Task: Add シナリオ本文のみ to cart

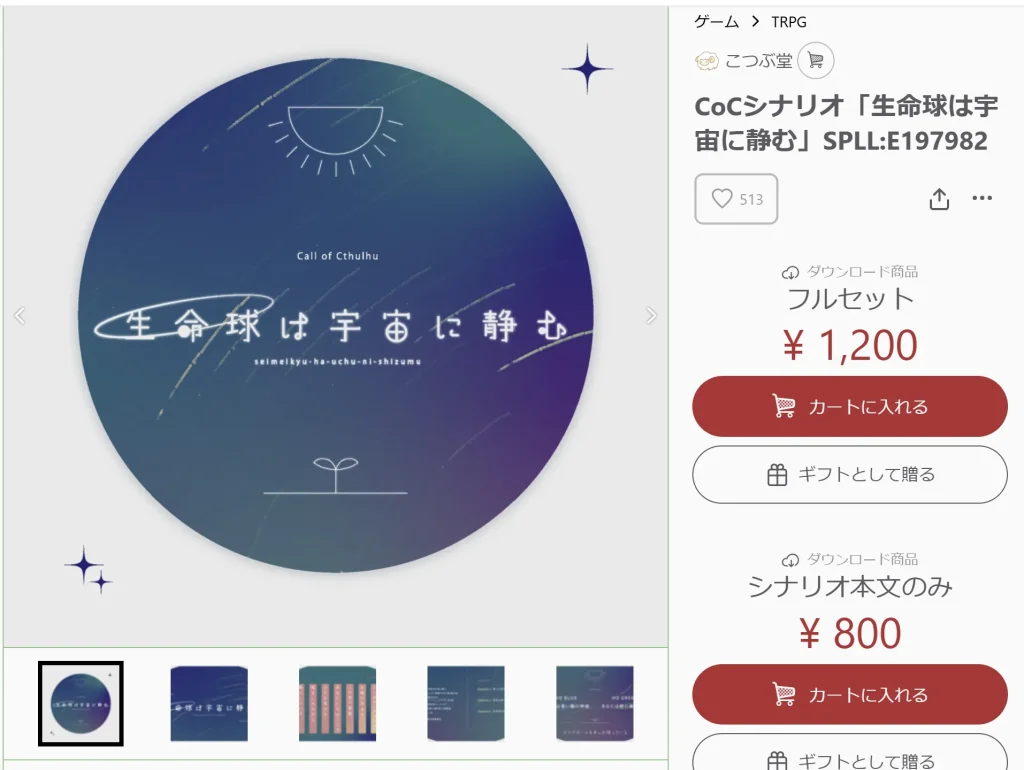Action: (850, 694)
